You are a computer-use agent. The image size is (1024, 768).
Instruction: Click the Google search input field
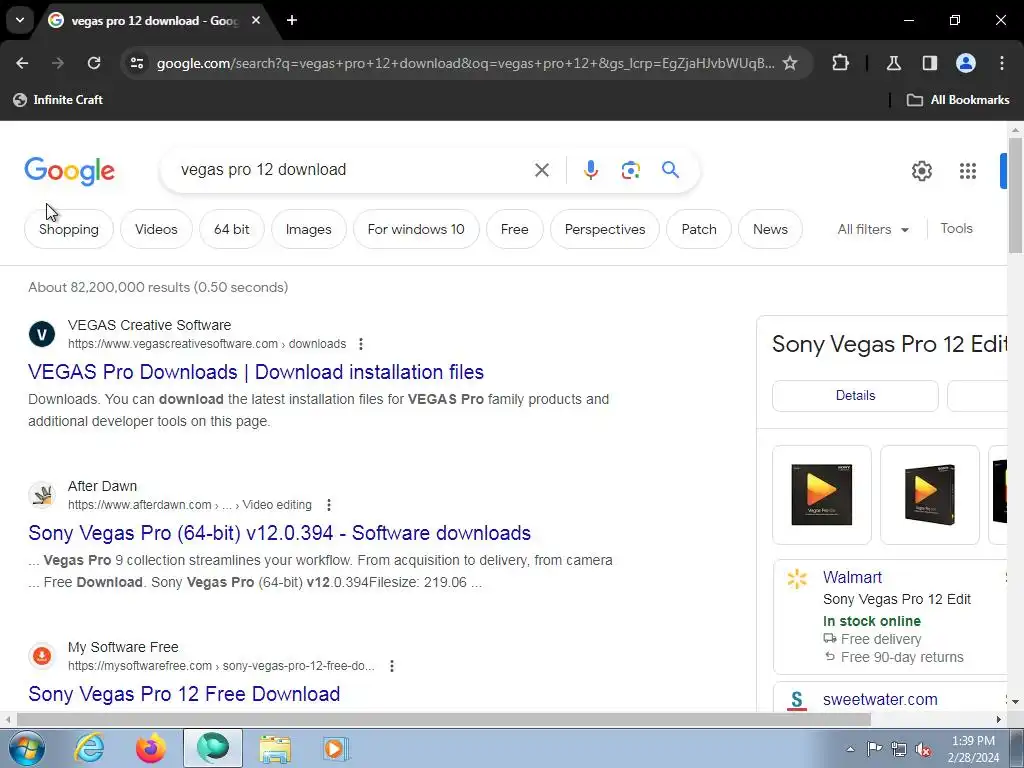tap(353, 170)
